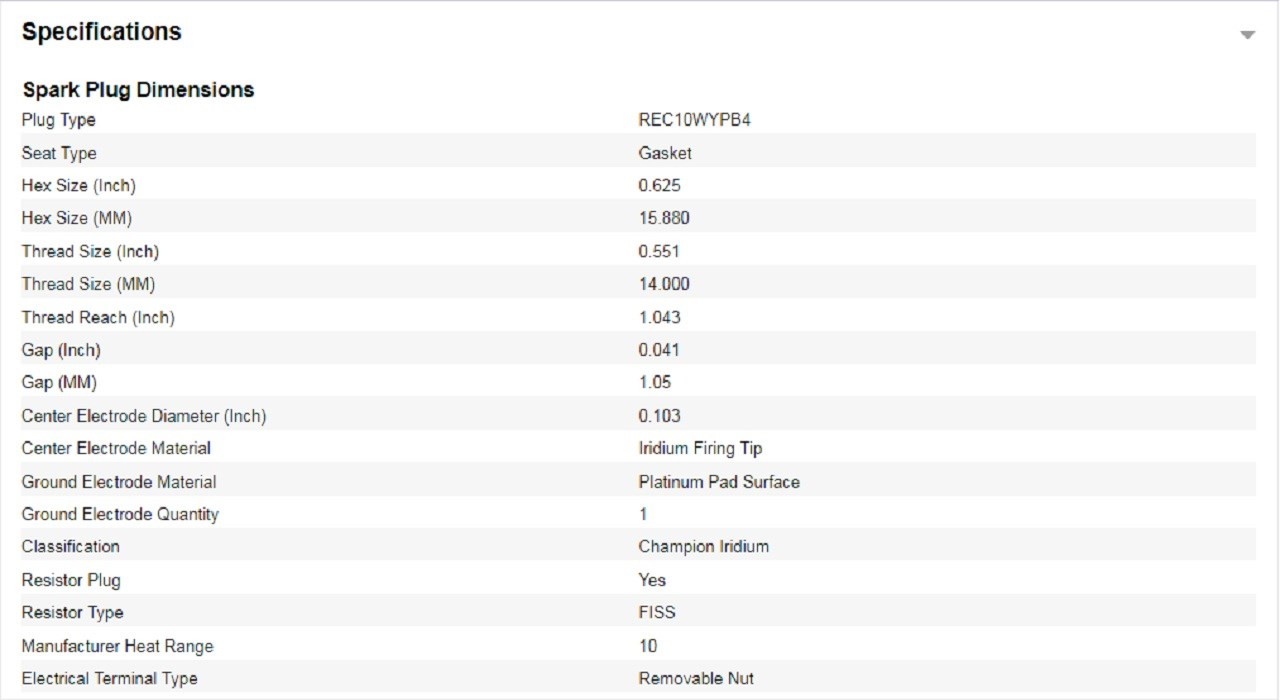The image size is (1280, 700).
Task: Select the Gap (MM) value 1.05
Action: (x=655, y=382)
